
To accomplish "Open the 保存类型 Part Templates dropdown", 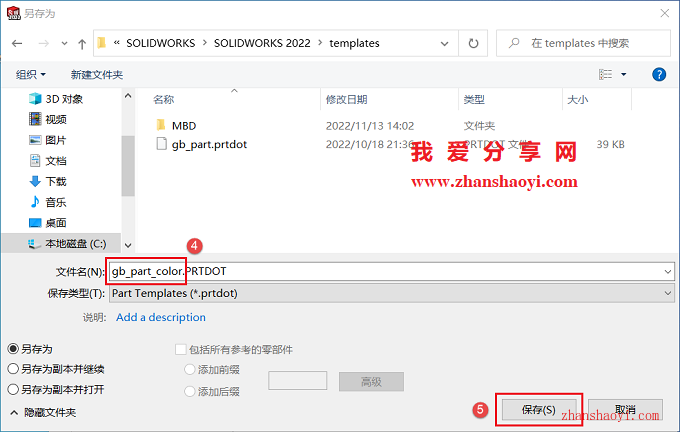I will click(392, 293).
